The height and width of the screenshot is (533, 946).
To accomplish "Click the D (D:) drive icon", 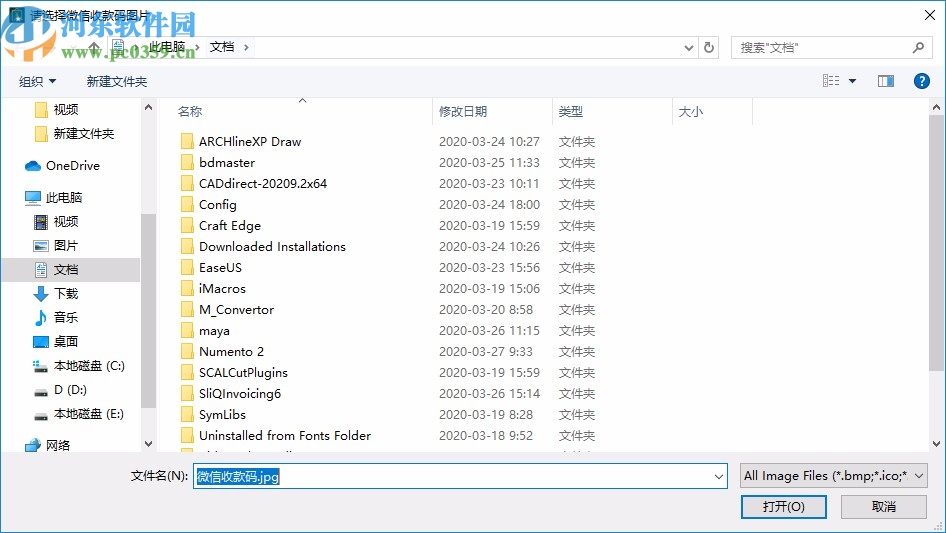I will pyautogui.click(x=40, y=391).
